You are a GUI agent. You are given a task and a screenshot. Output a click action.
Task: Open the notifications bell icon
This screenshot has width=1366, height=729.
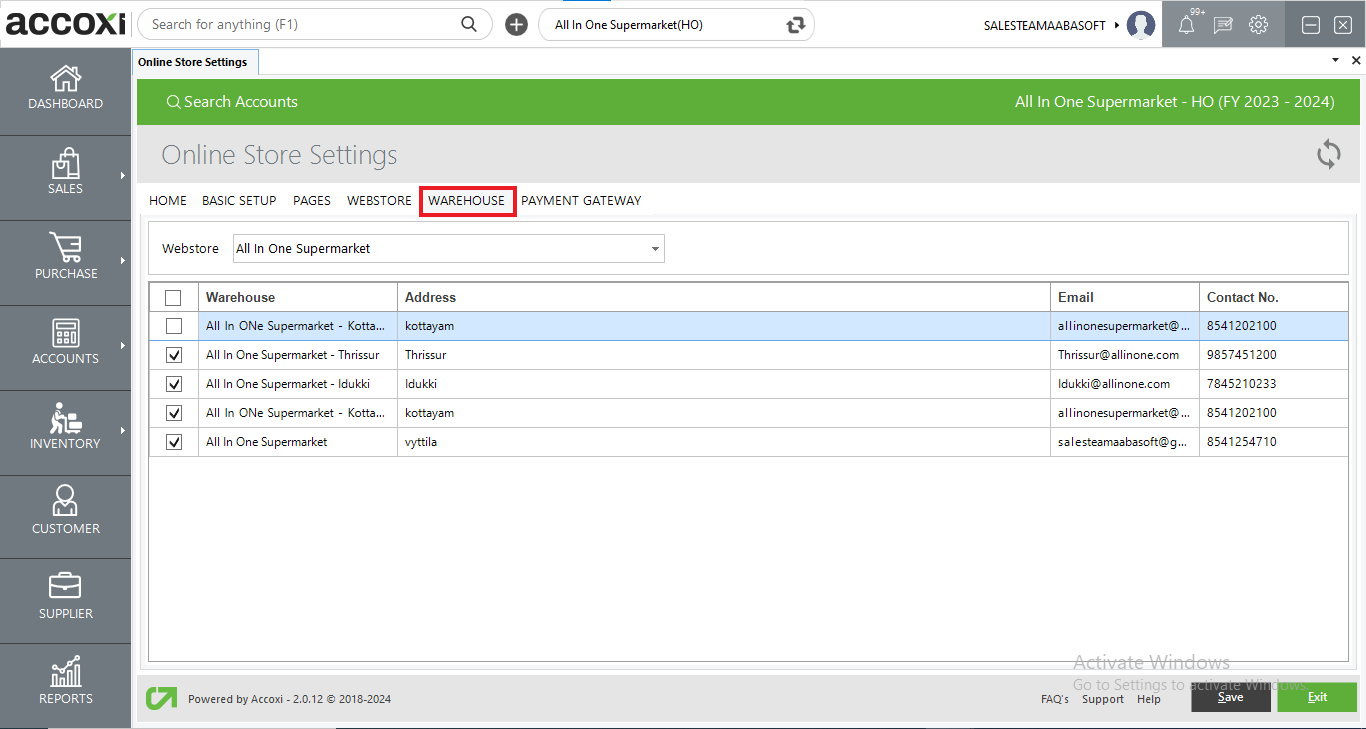pos(1187,23)
